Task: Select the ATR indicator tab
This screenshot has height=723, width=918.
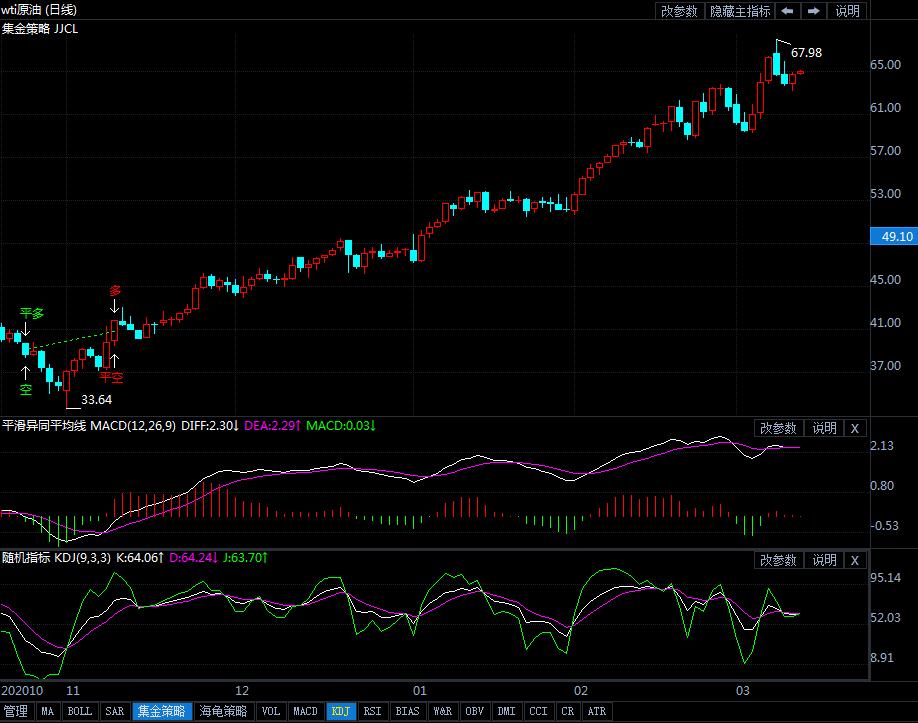Action: 597,712
